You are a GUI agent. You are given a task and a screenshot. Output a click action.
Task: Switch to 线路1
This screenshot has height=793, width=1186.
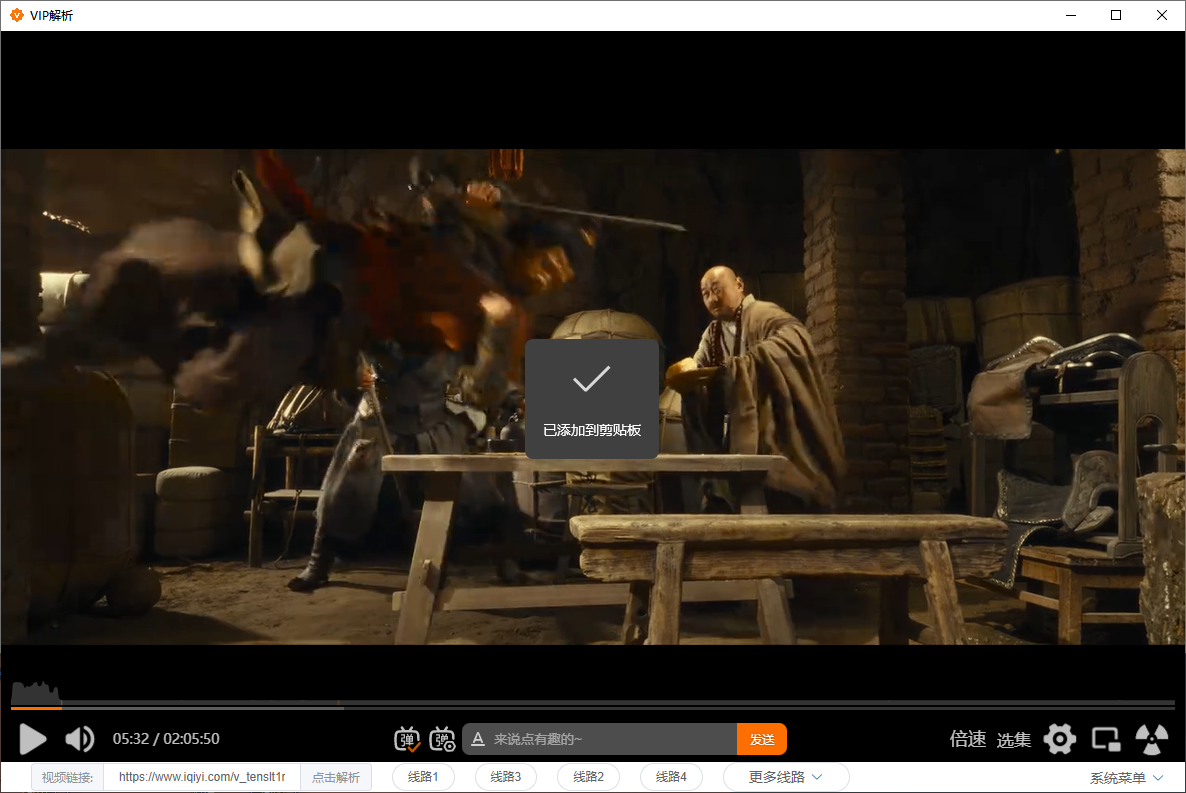click(x=423, y=777)
